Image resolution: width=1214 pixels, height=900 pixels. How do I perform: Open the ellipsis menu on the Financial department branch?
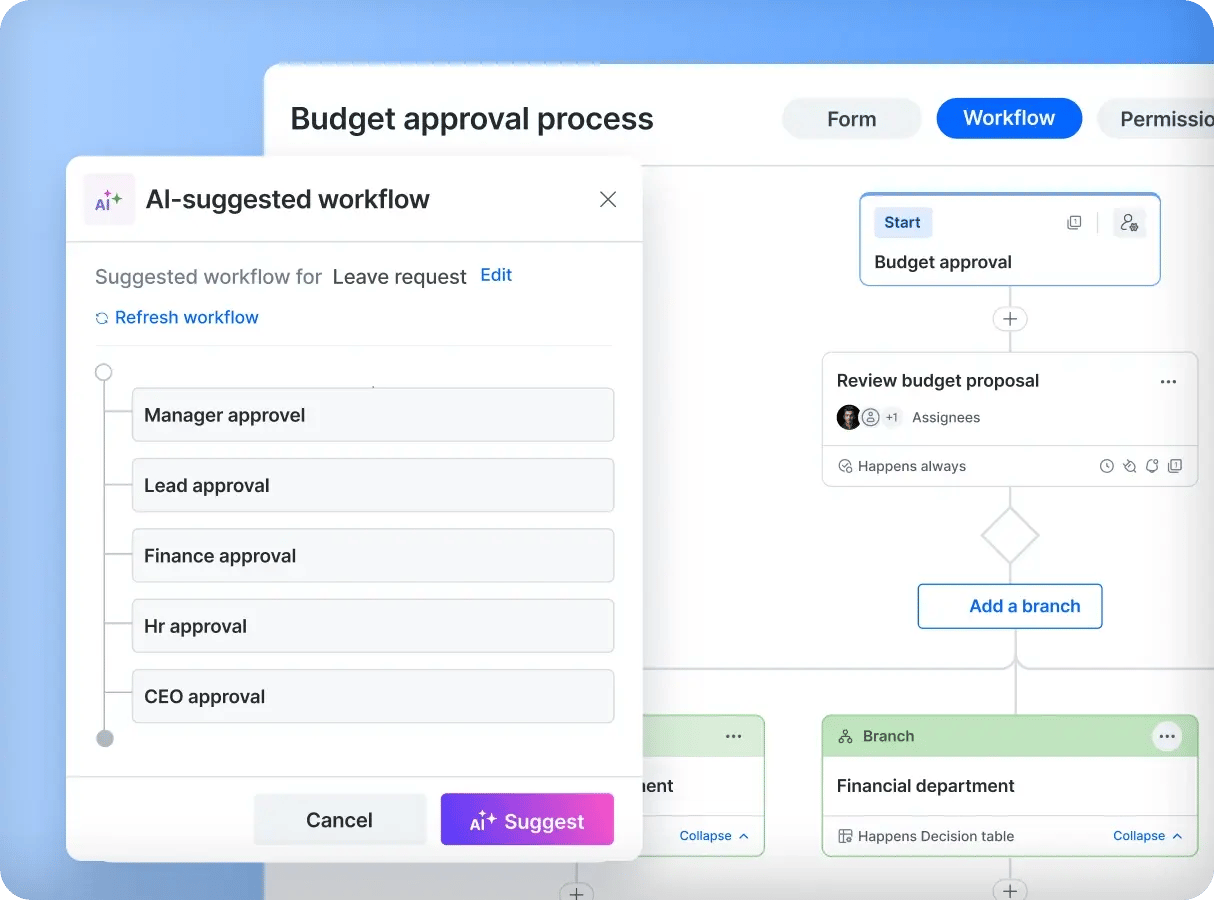[1167, 736]
